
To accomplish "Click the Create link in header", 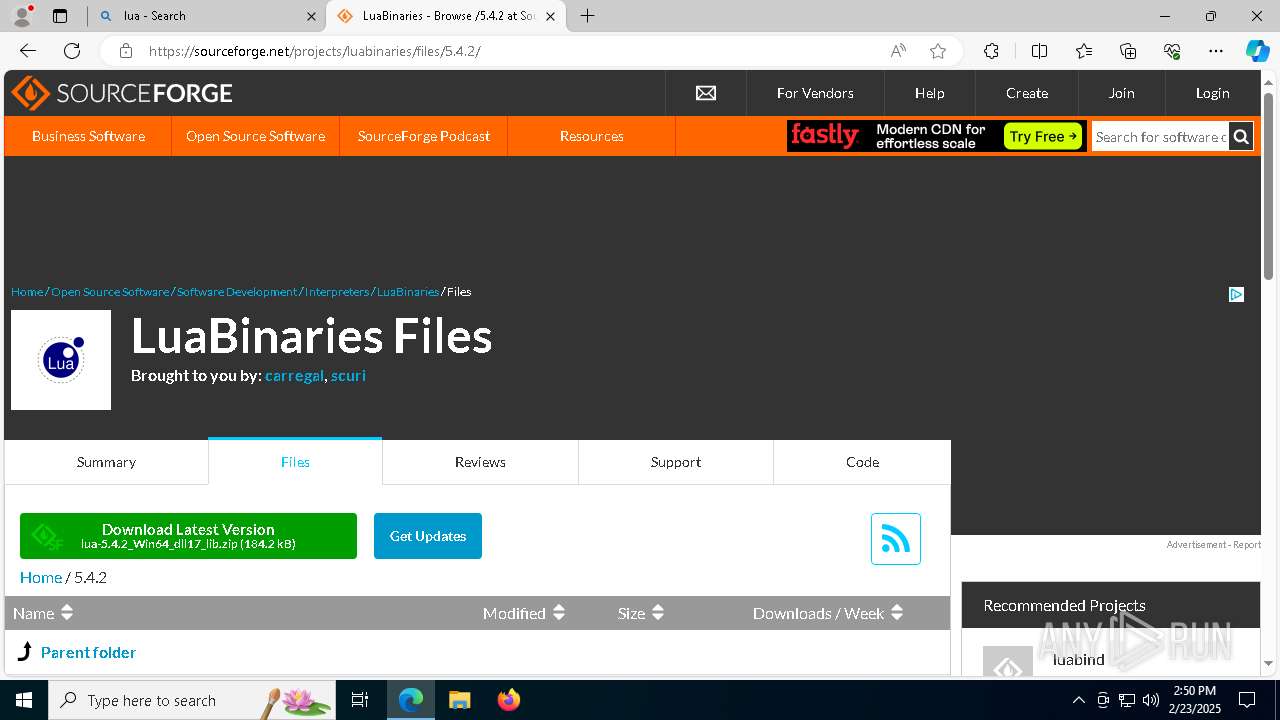I will (x=1027, y=93).
